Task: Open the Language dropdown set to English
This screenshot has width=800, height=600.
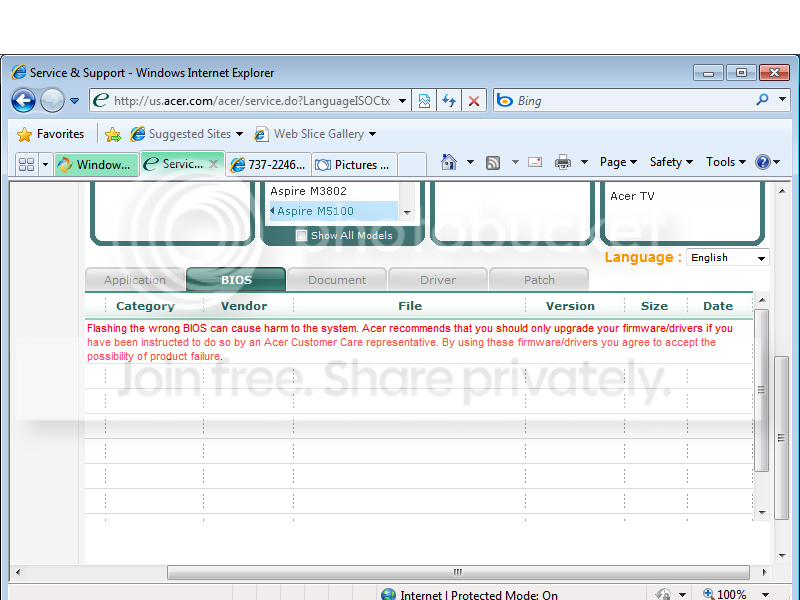Action: click(728, 258)
